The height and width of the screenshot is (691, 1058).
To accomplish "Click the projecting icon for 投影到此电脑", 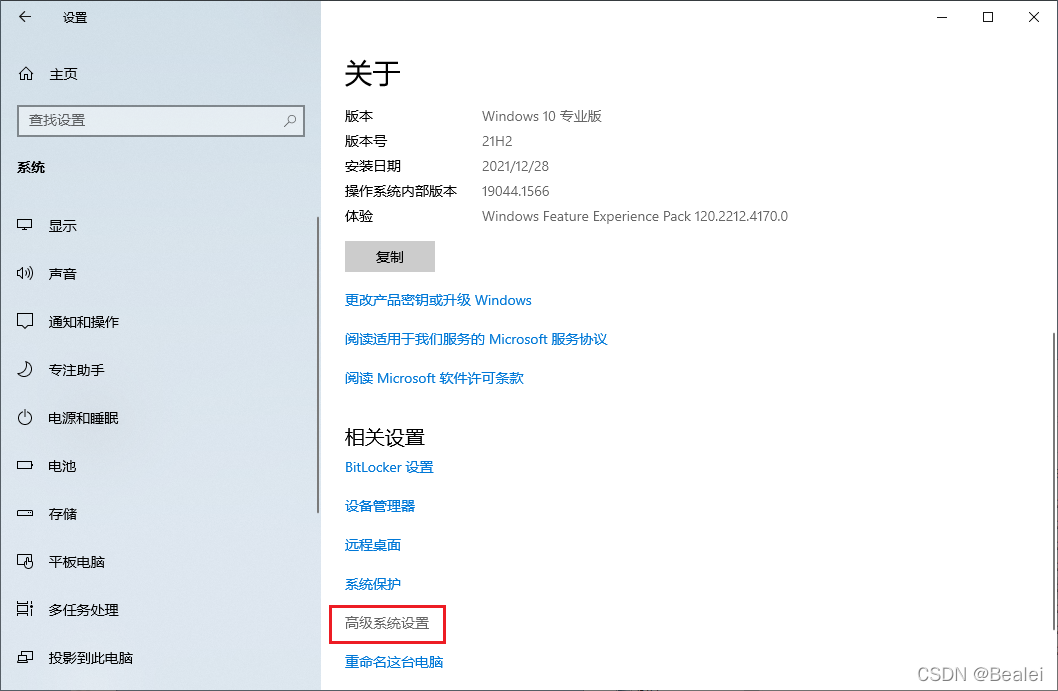I will [x=25, y=657].
